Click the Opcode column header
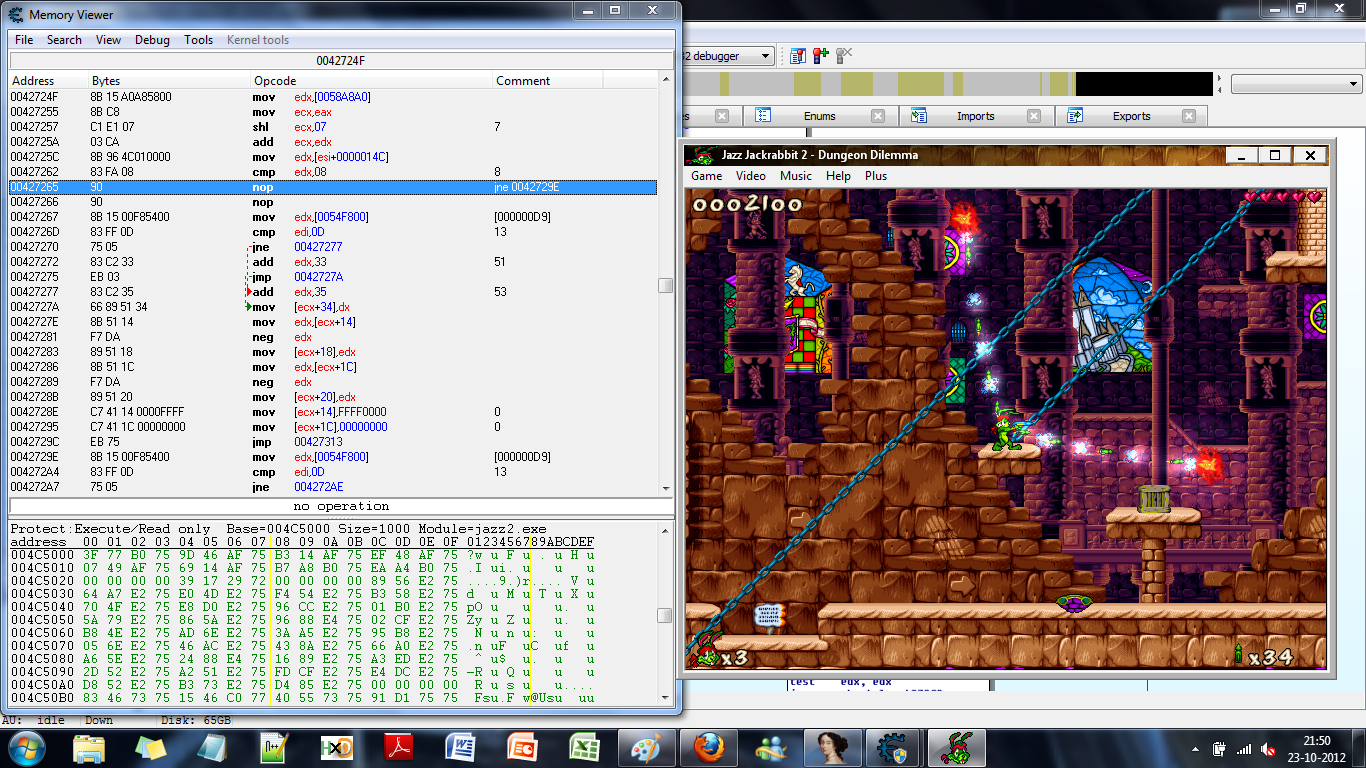The width and height of the screenshot is (1366, 768). pos(371,81)
